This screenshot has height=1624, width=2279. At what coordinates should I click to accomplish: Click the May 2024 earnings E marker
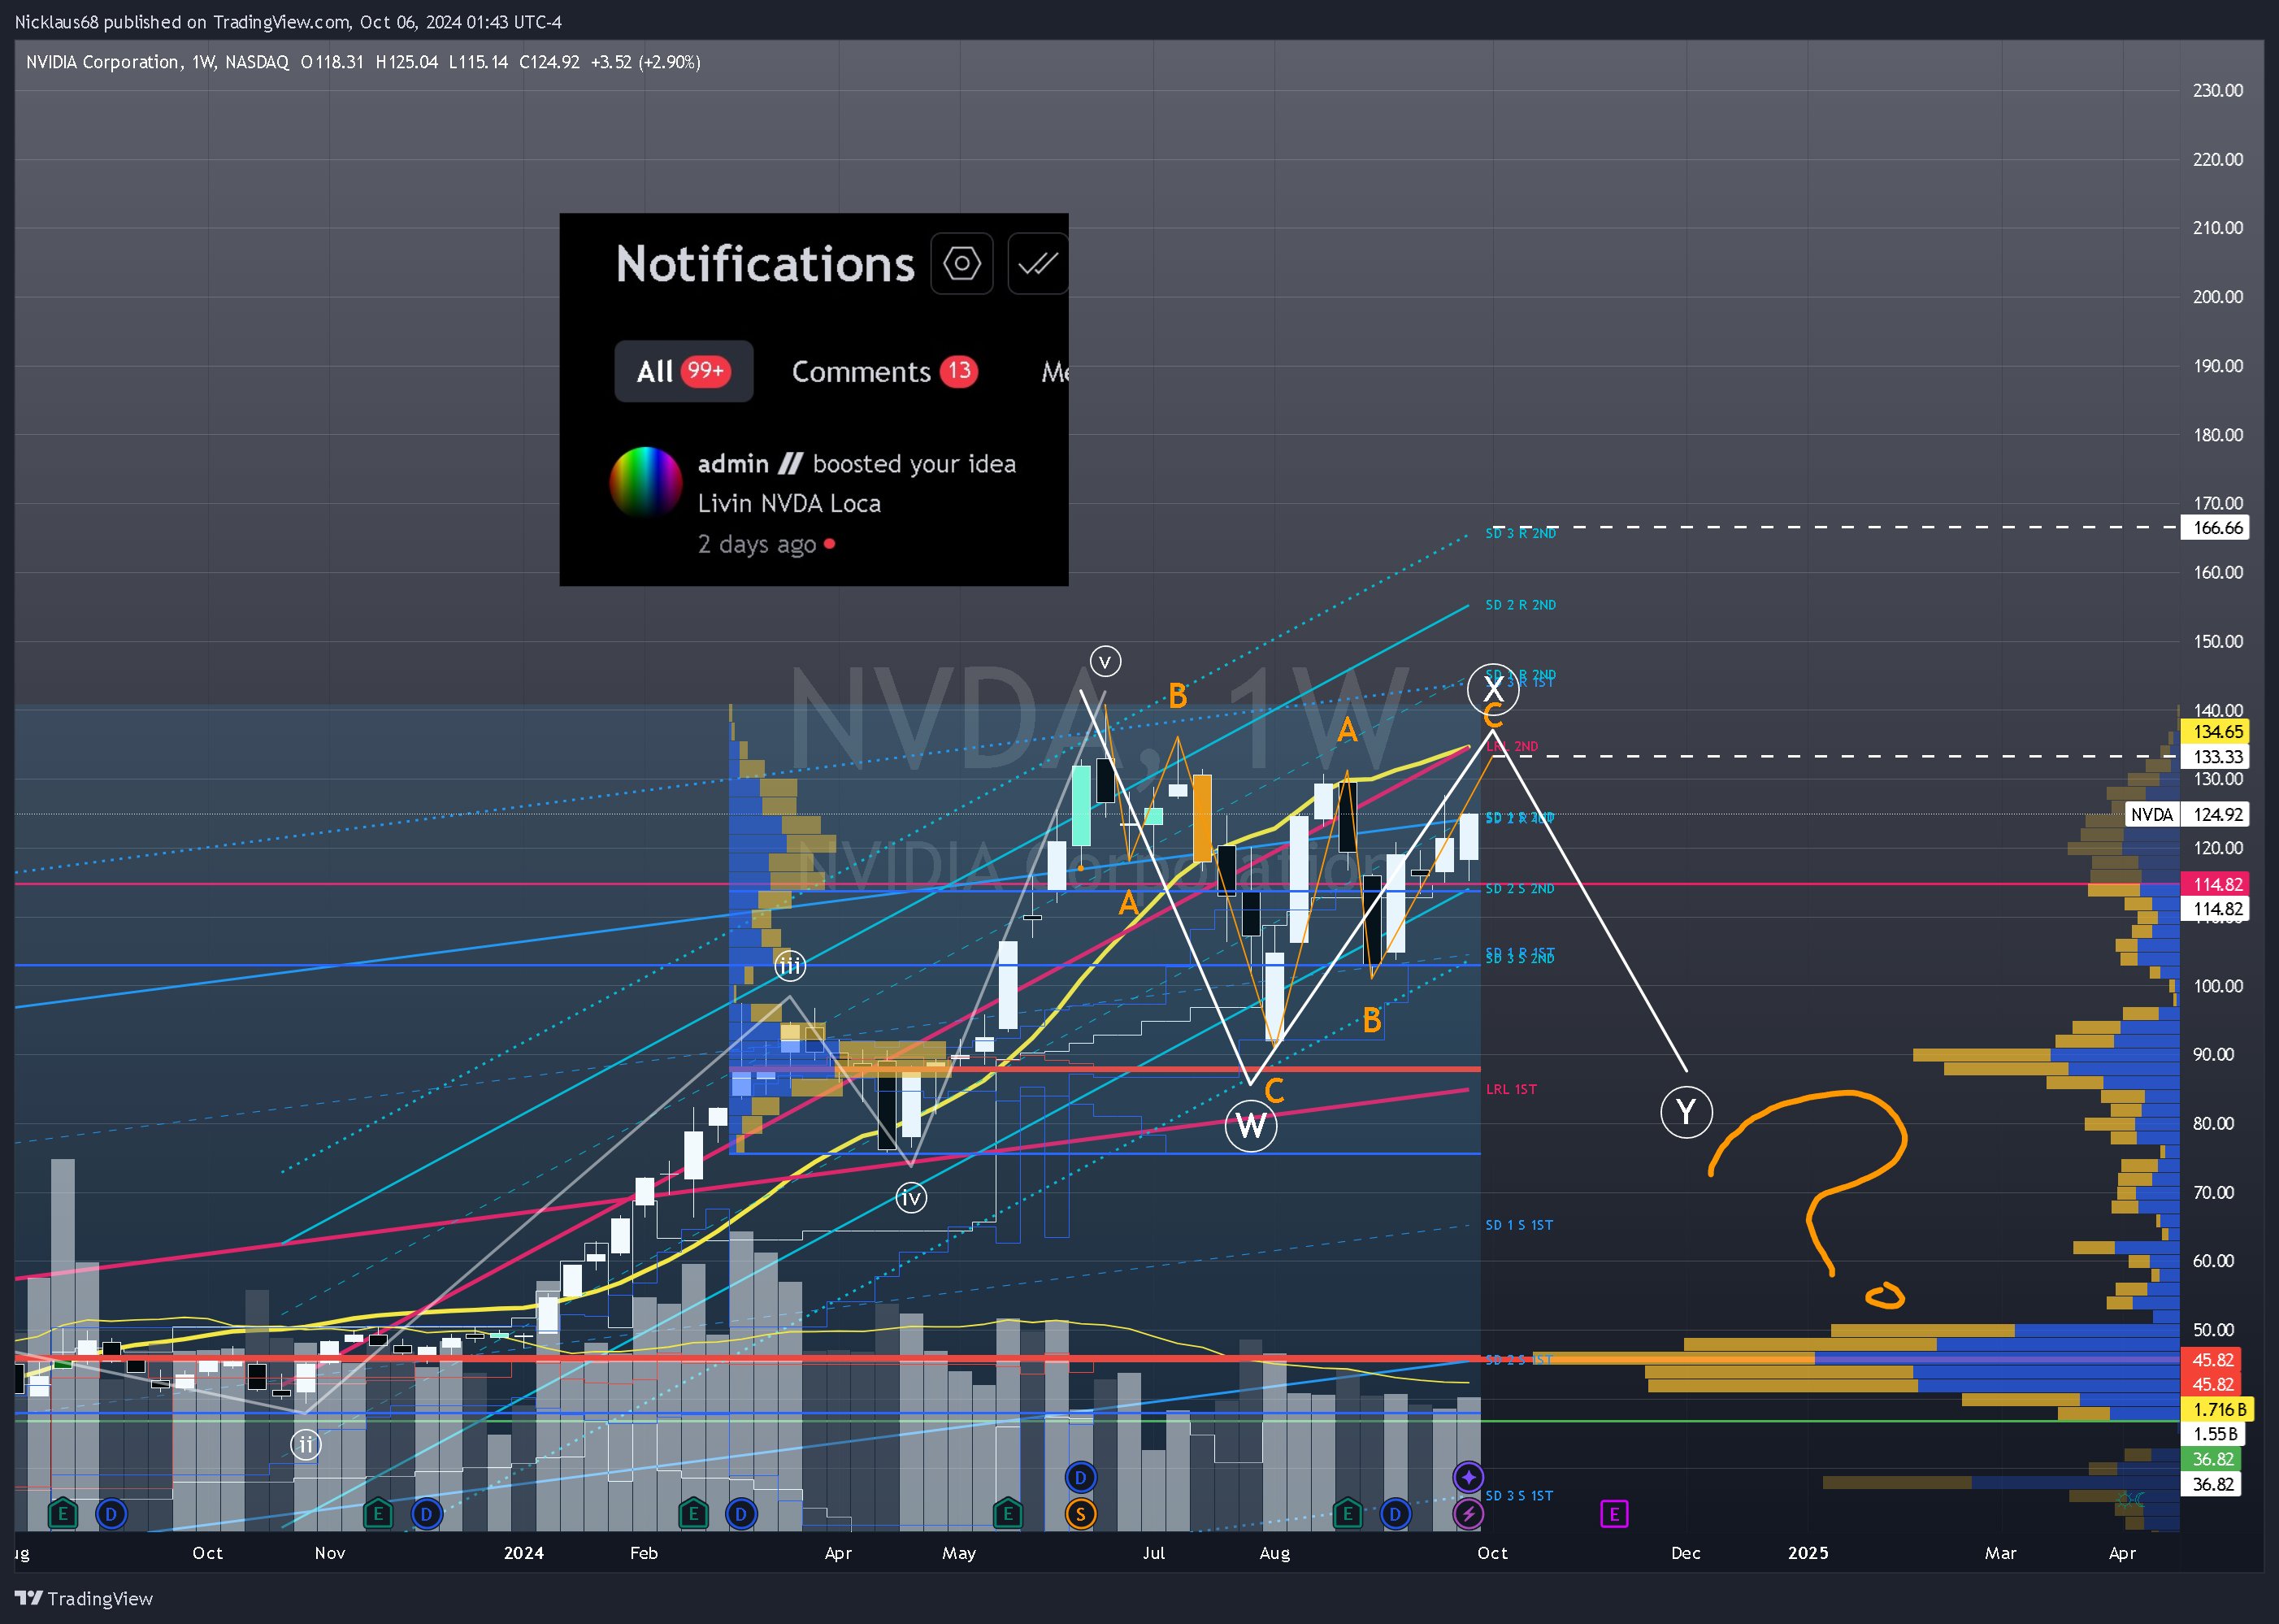tap(1008, 1514)
